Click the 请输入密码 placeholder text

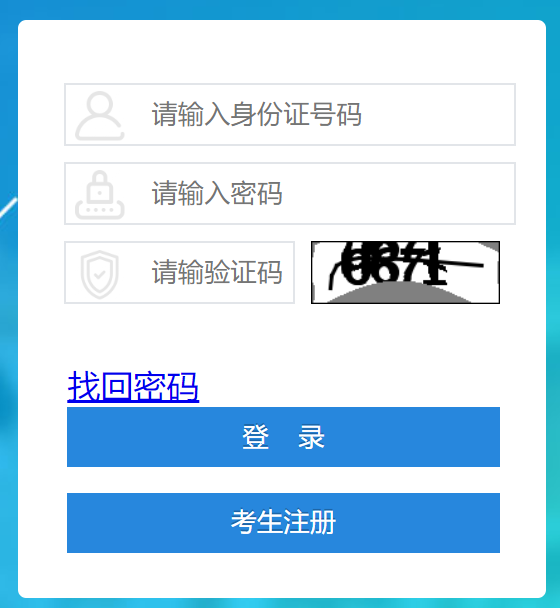point(217,193)
